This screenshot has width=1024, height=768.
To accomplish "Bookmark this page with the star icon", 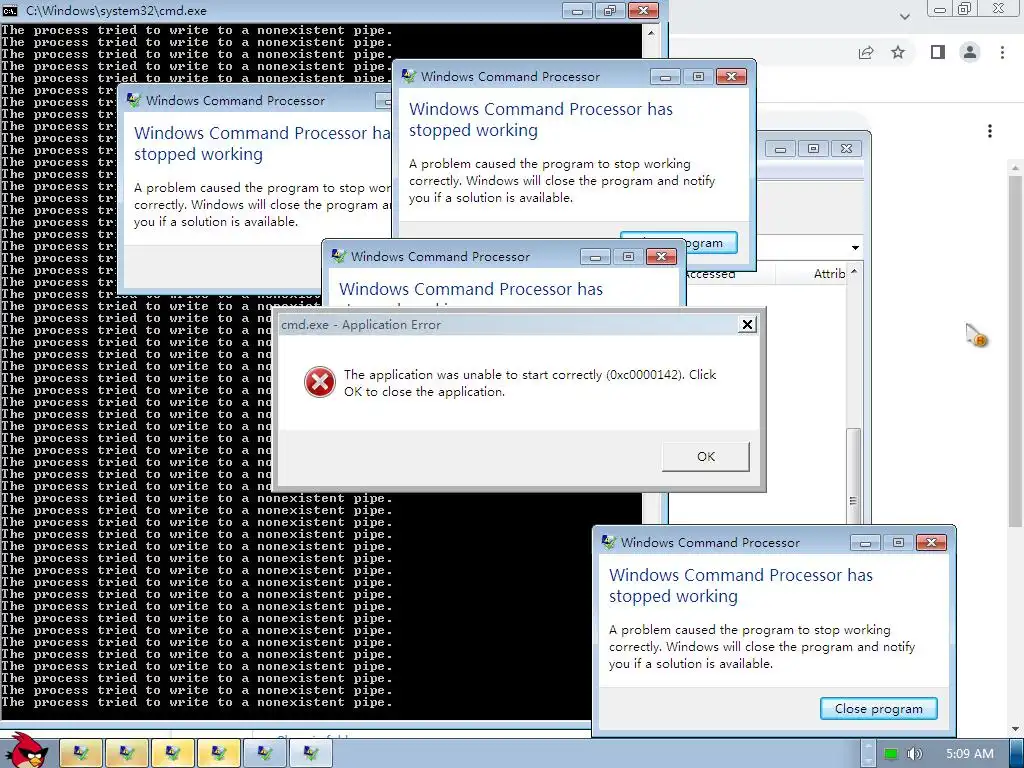I will click(x=898, y=52).
